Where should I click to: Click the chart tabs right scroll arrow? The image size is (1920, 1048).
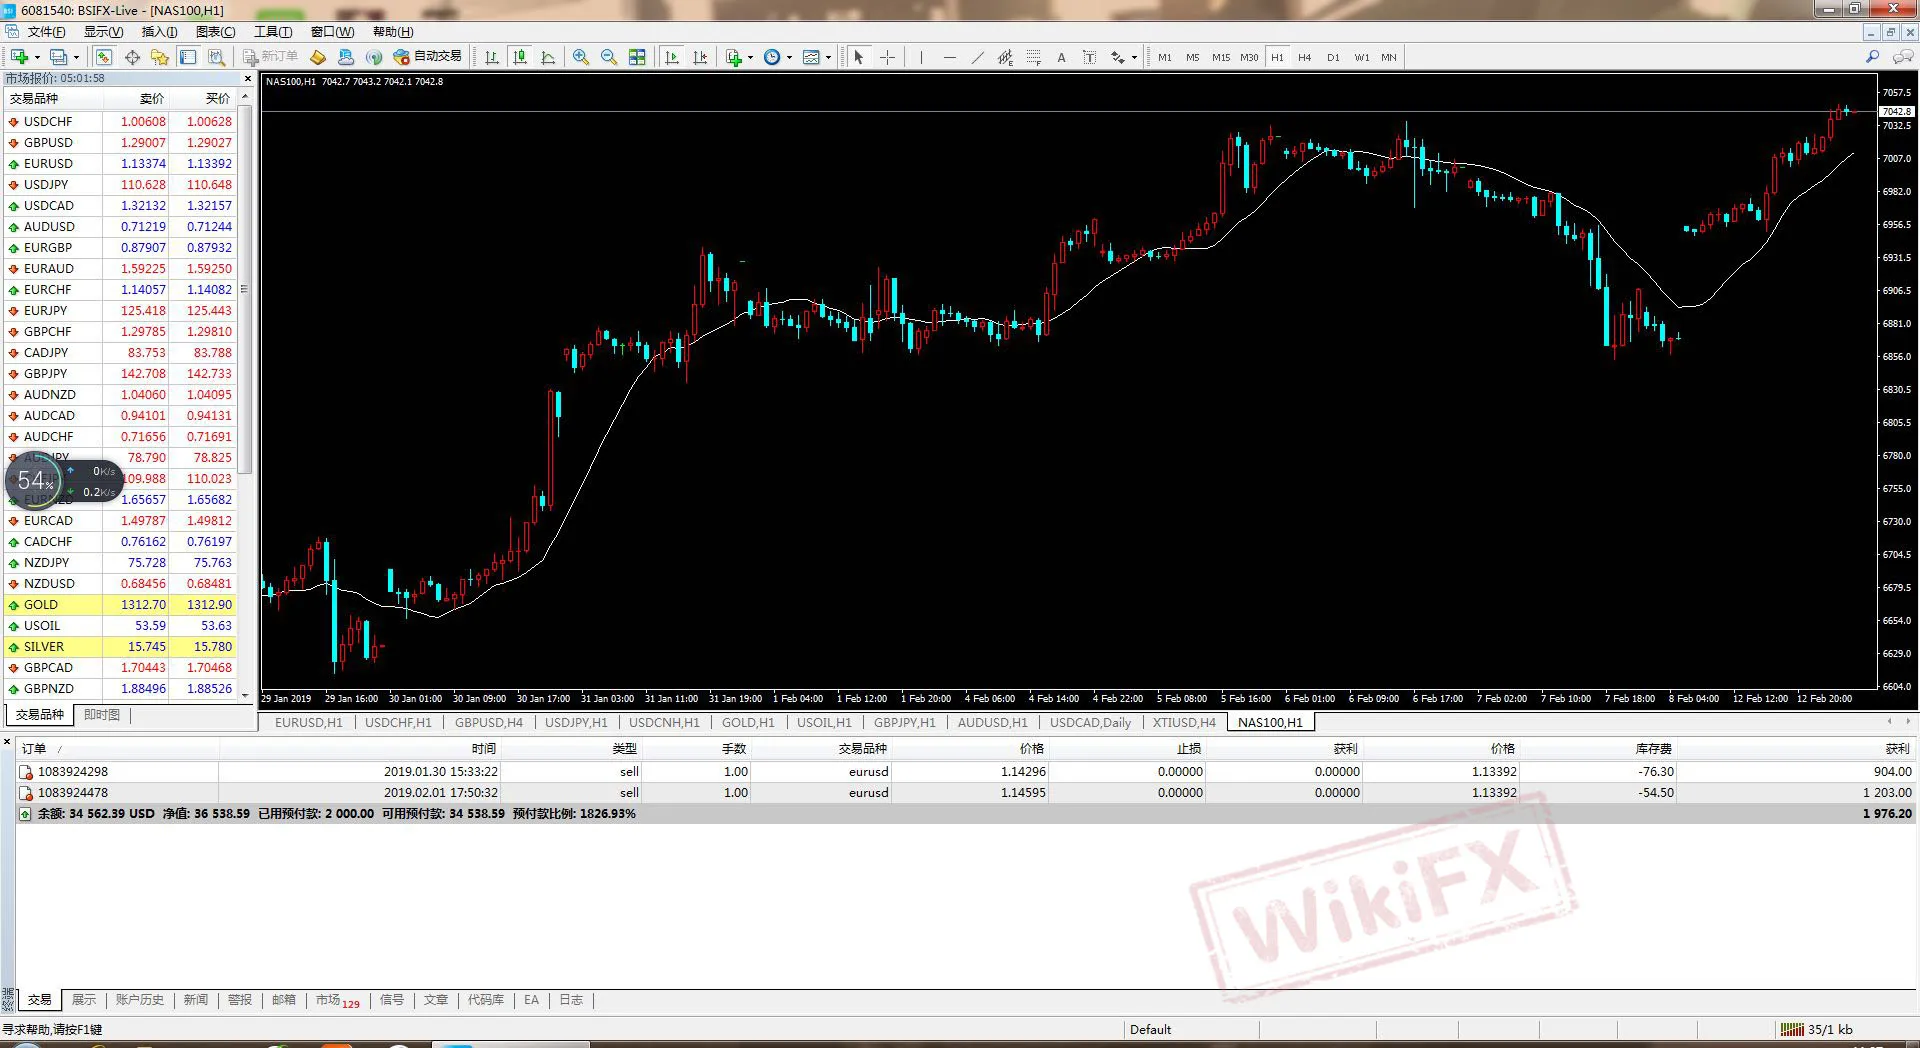coord(1909,721)
